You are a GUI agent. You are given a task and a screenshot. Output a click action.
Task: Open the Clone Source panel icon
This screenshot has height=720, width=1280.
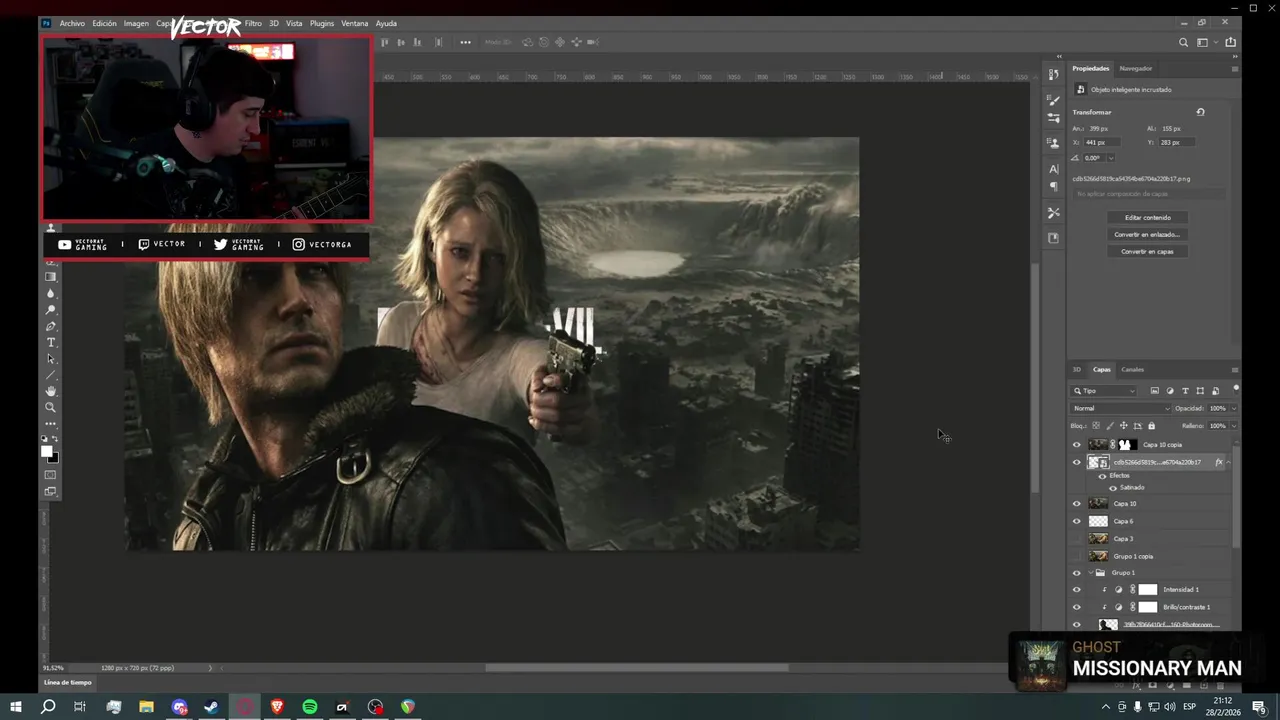point(1053,142)
